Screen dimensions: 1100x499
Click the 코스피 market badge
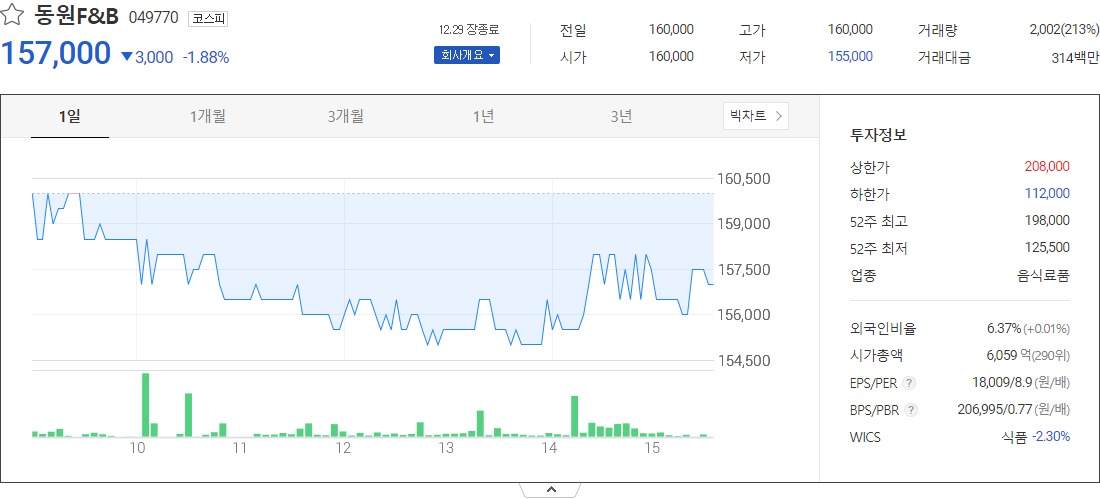208,19
